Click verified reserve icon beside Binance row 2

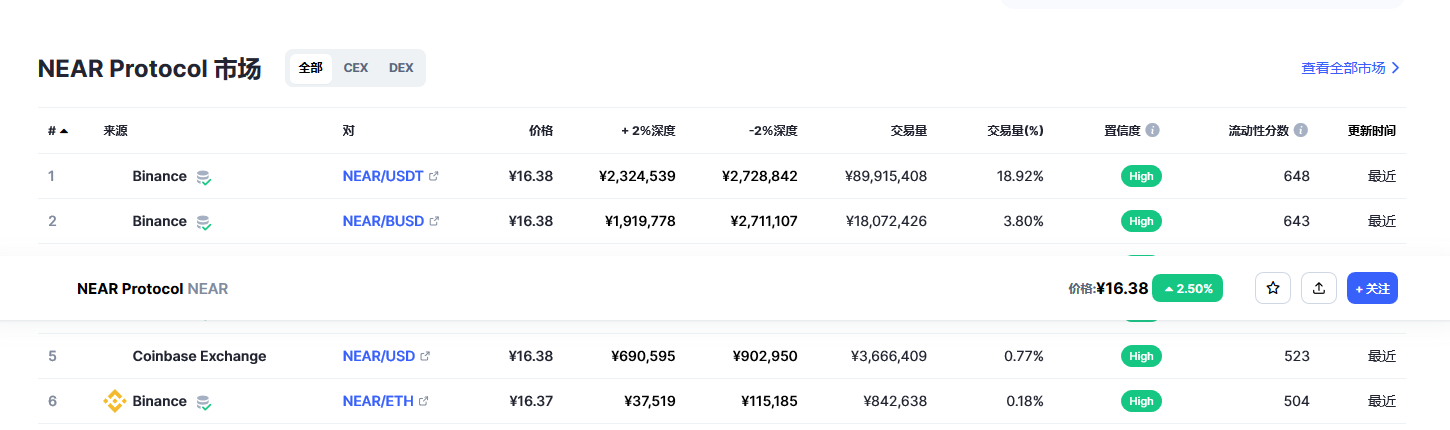pyautogui.click(x=203, y=222)
